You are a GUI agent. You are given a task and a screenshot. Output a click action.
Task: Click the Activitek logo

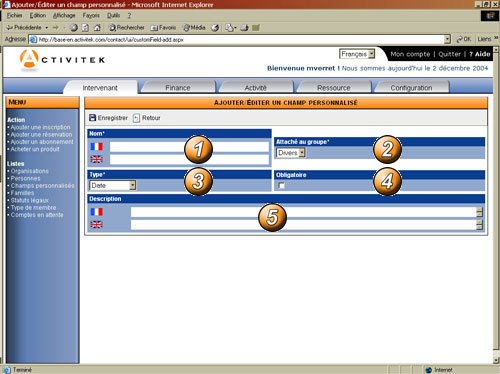[63, 60]
